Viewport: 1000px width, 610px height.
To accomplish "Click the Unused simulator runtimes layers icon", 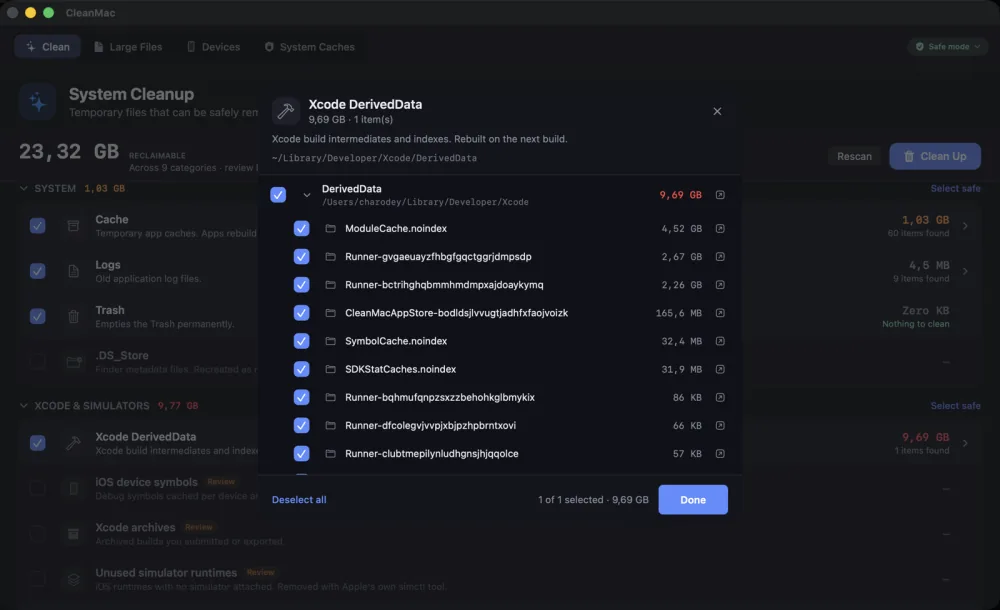I will 73,579.
